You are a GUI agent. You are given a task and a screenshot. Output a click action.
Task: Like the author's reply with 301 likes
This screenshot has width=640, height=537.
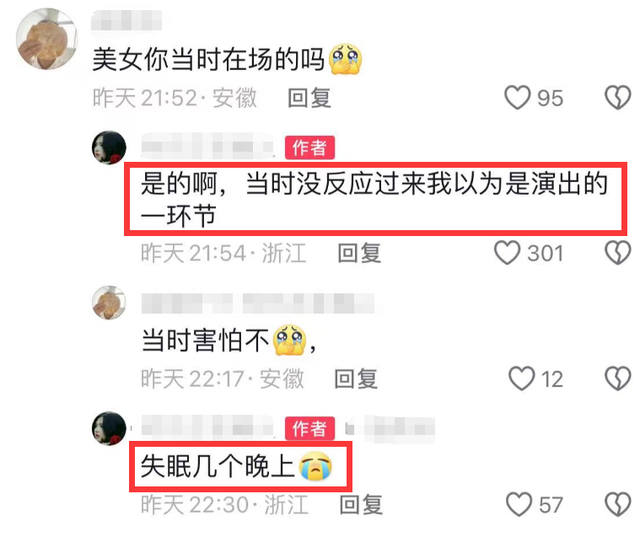507,253
